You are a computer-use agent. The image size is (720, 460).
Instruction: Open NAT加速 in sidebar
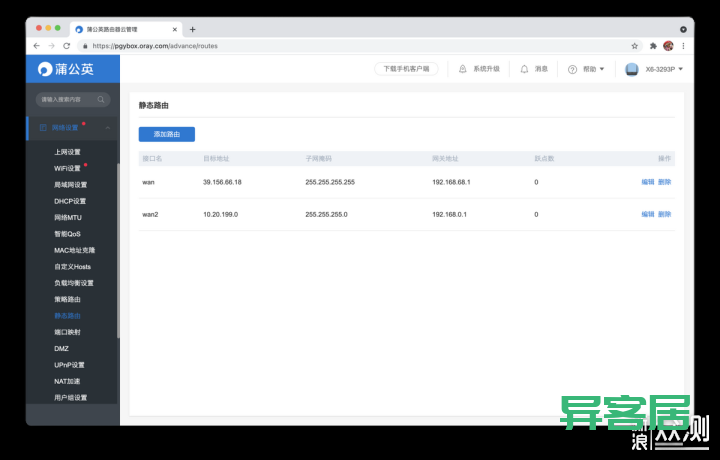coord(67,381)
